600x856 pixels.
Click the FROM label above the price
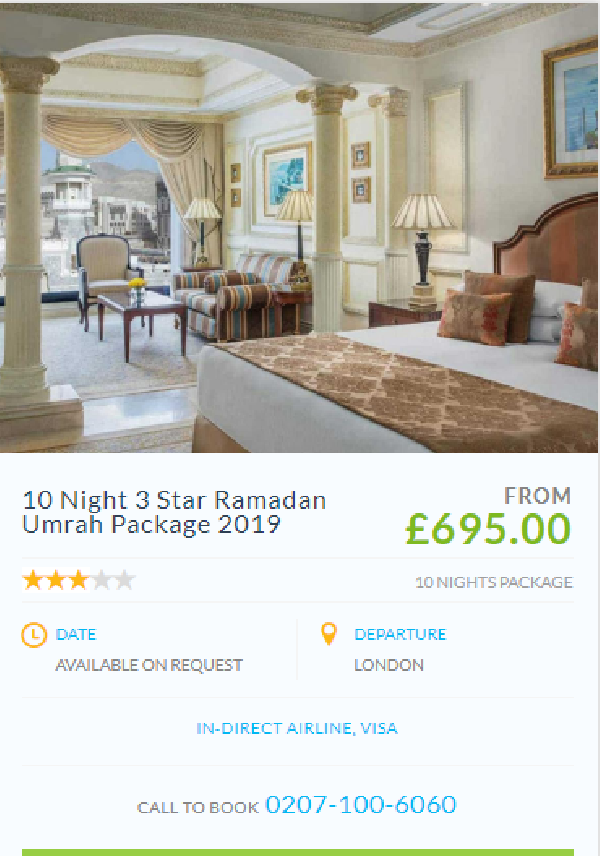pos(538,496)
